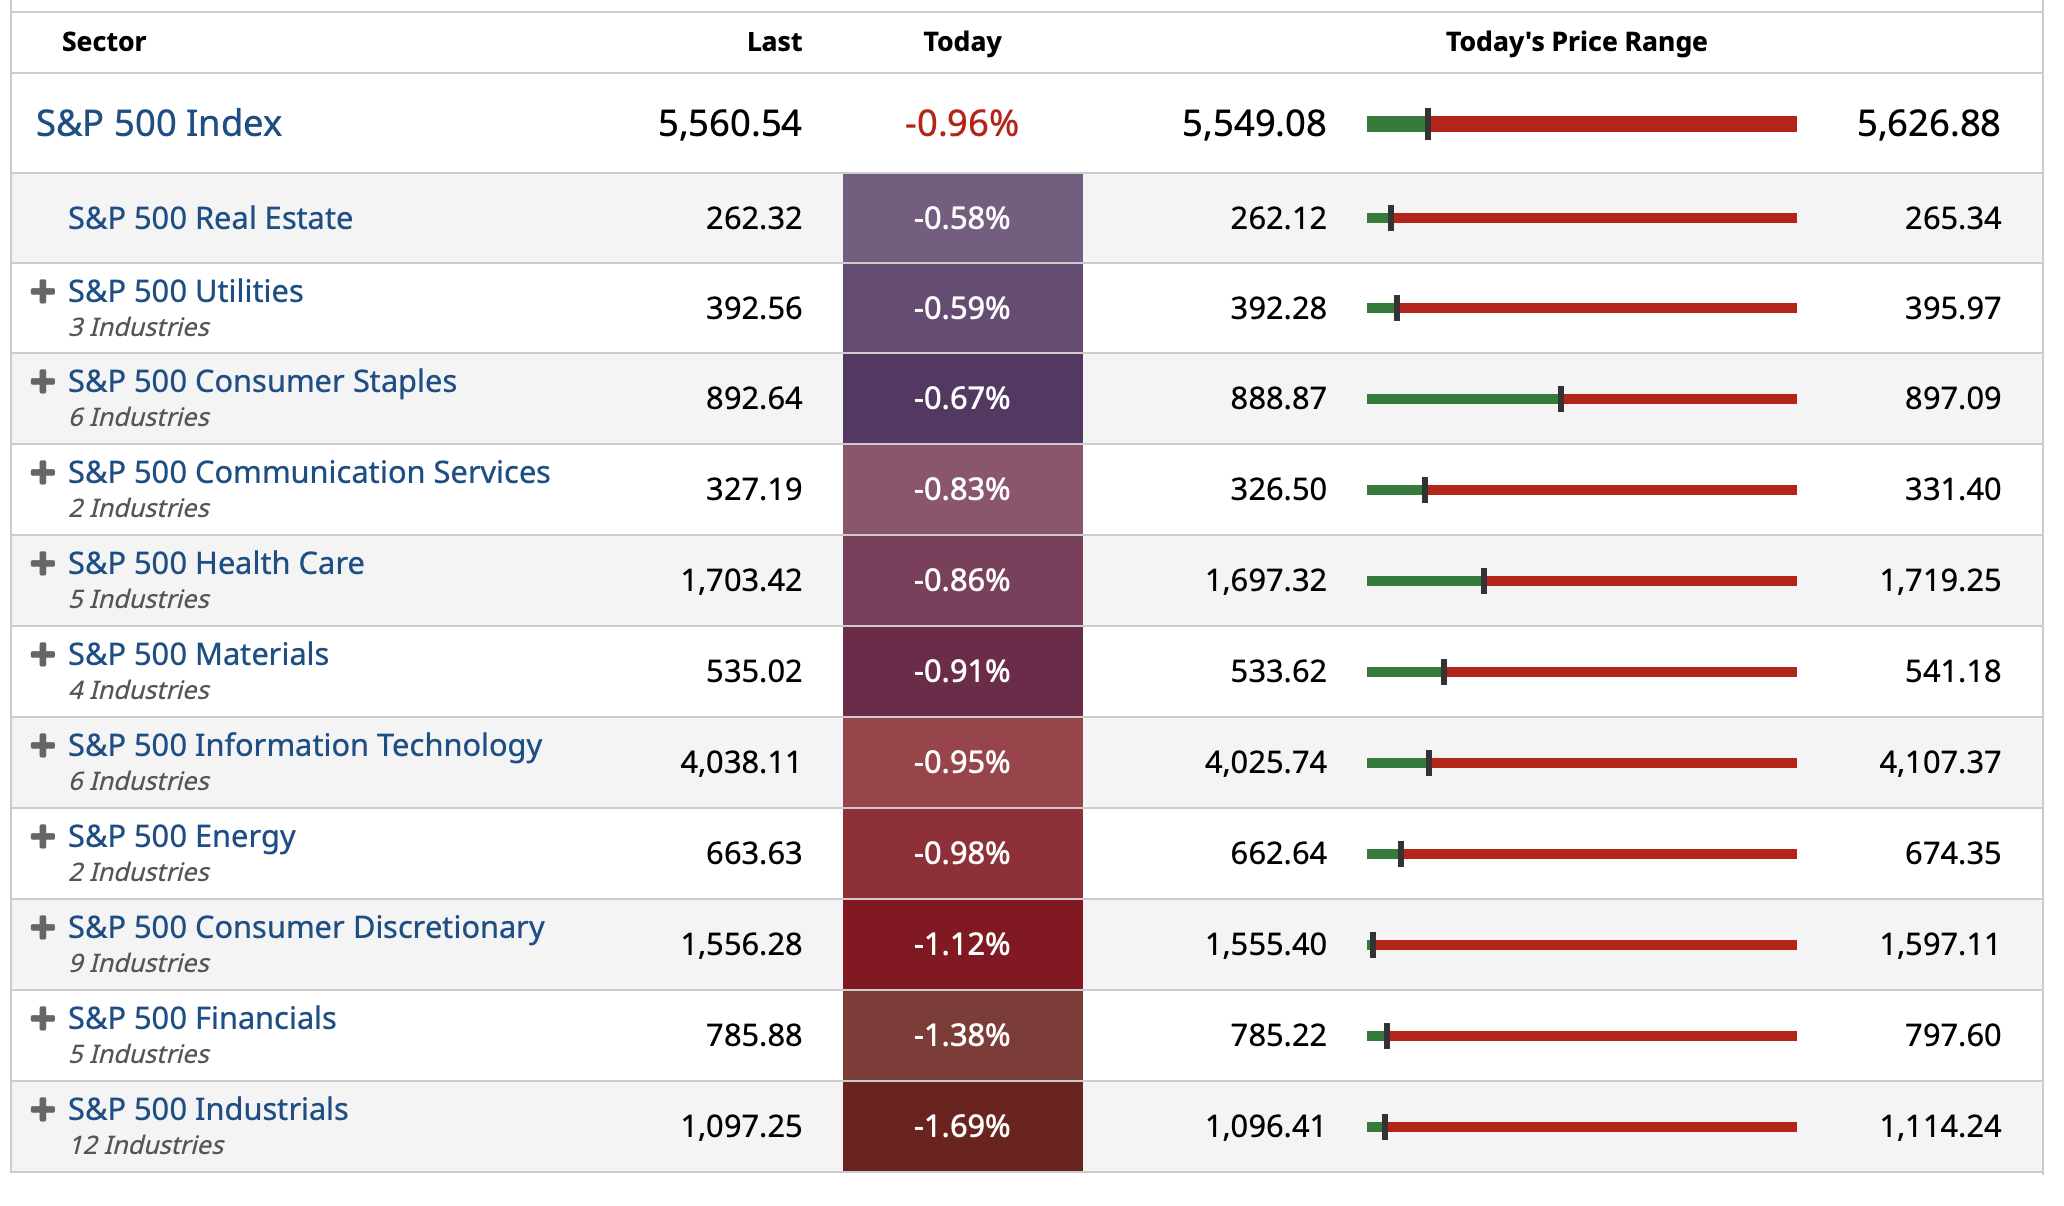Click plus icon beside Energy
Image resolution: width=2064 pixels, height=1206 pixels.
coord(42,837)
